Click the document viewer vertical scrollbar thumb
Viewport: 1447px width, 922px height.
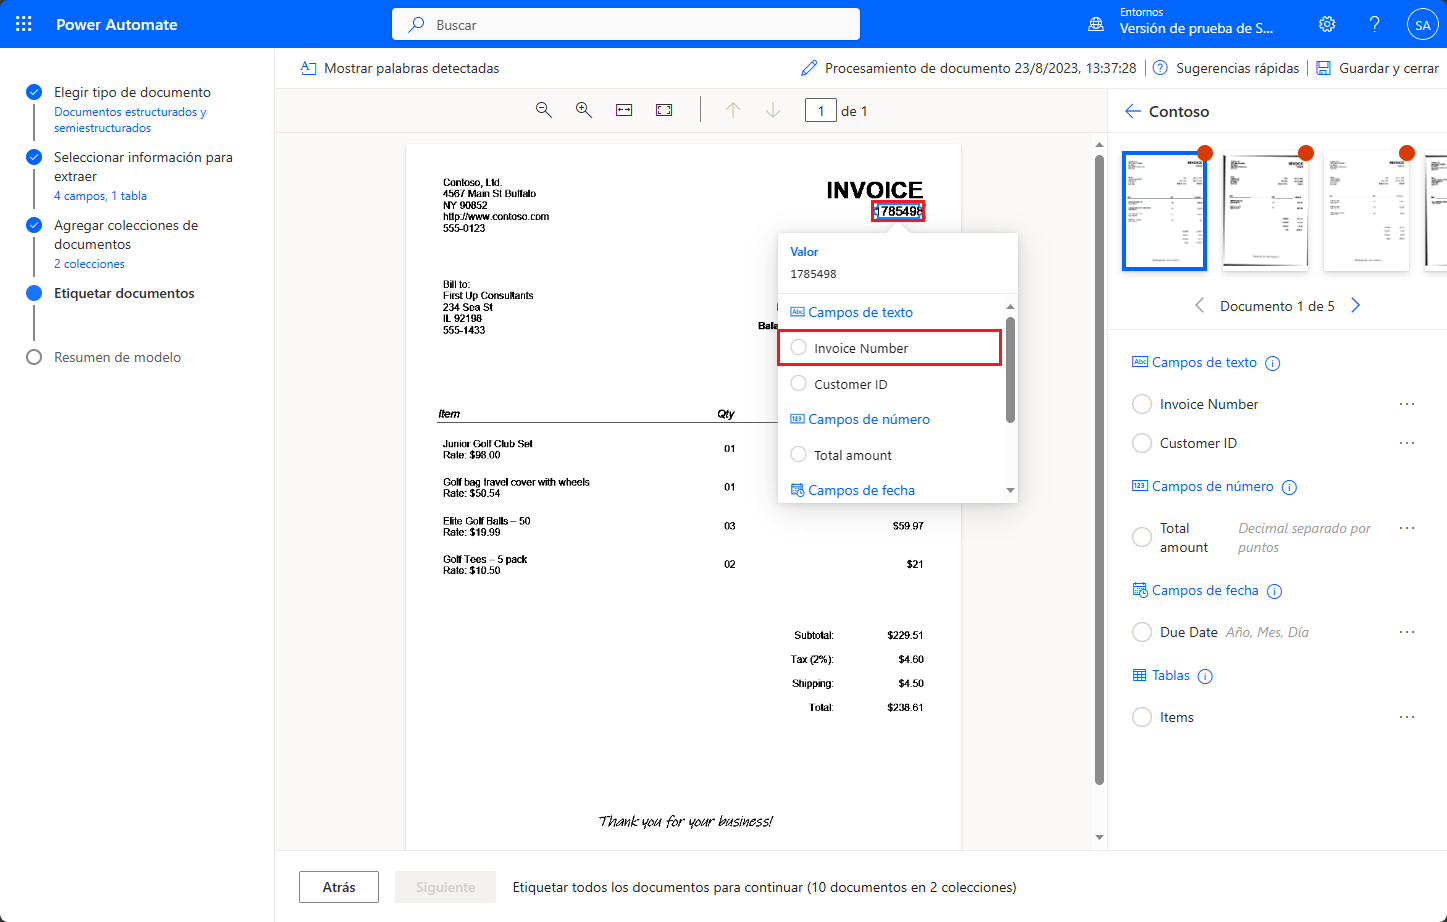[1100, 470]
